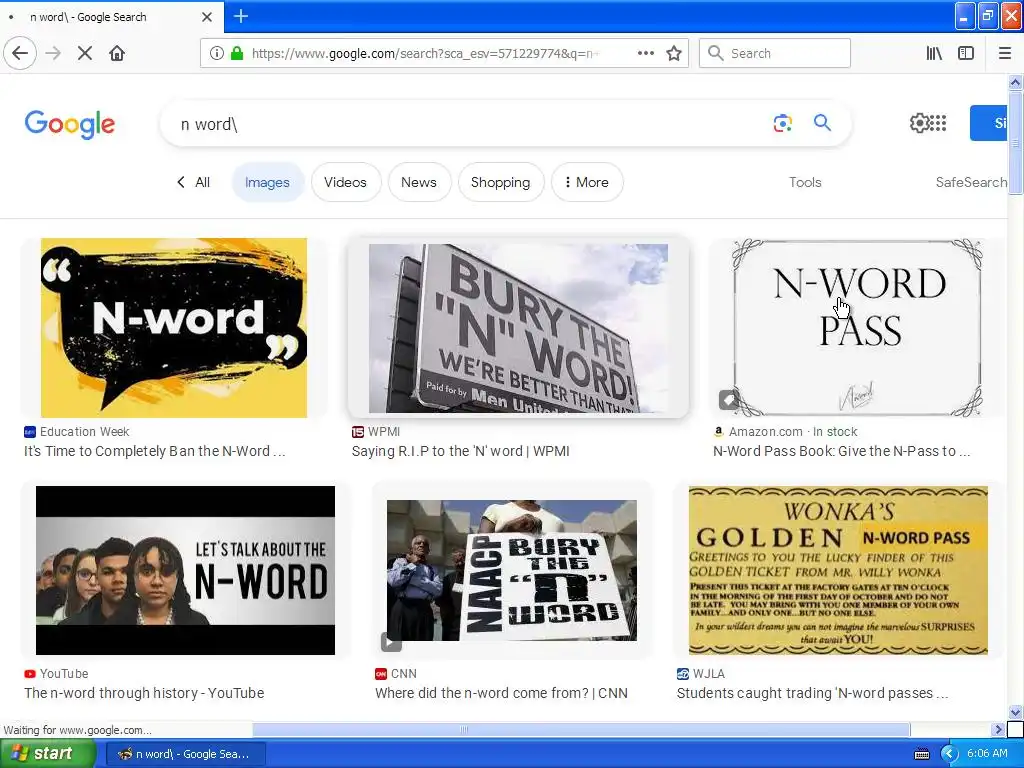Screen dimensions: 1024x768
Task: Select the Images tab
Action: click(x=267, y=182)
